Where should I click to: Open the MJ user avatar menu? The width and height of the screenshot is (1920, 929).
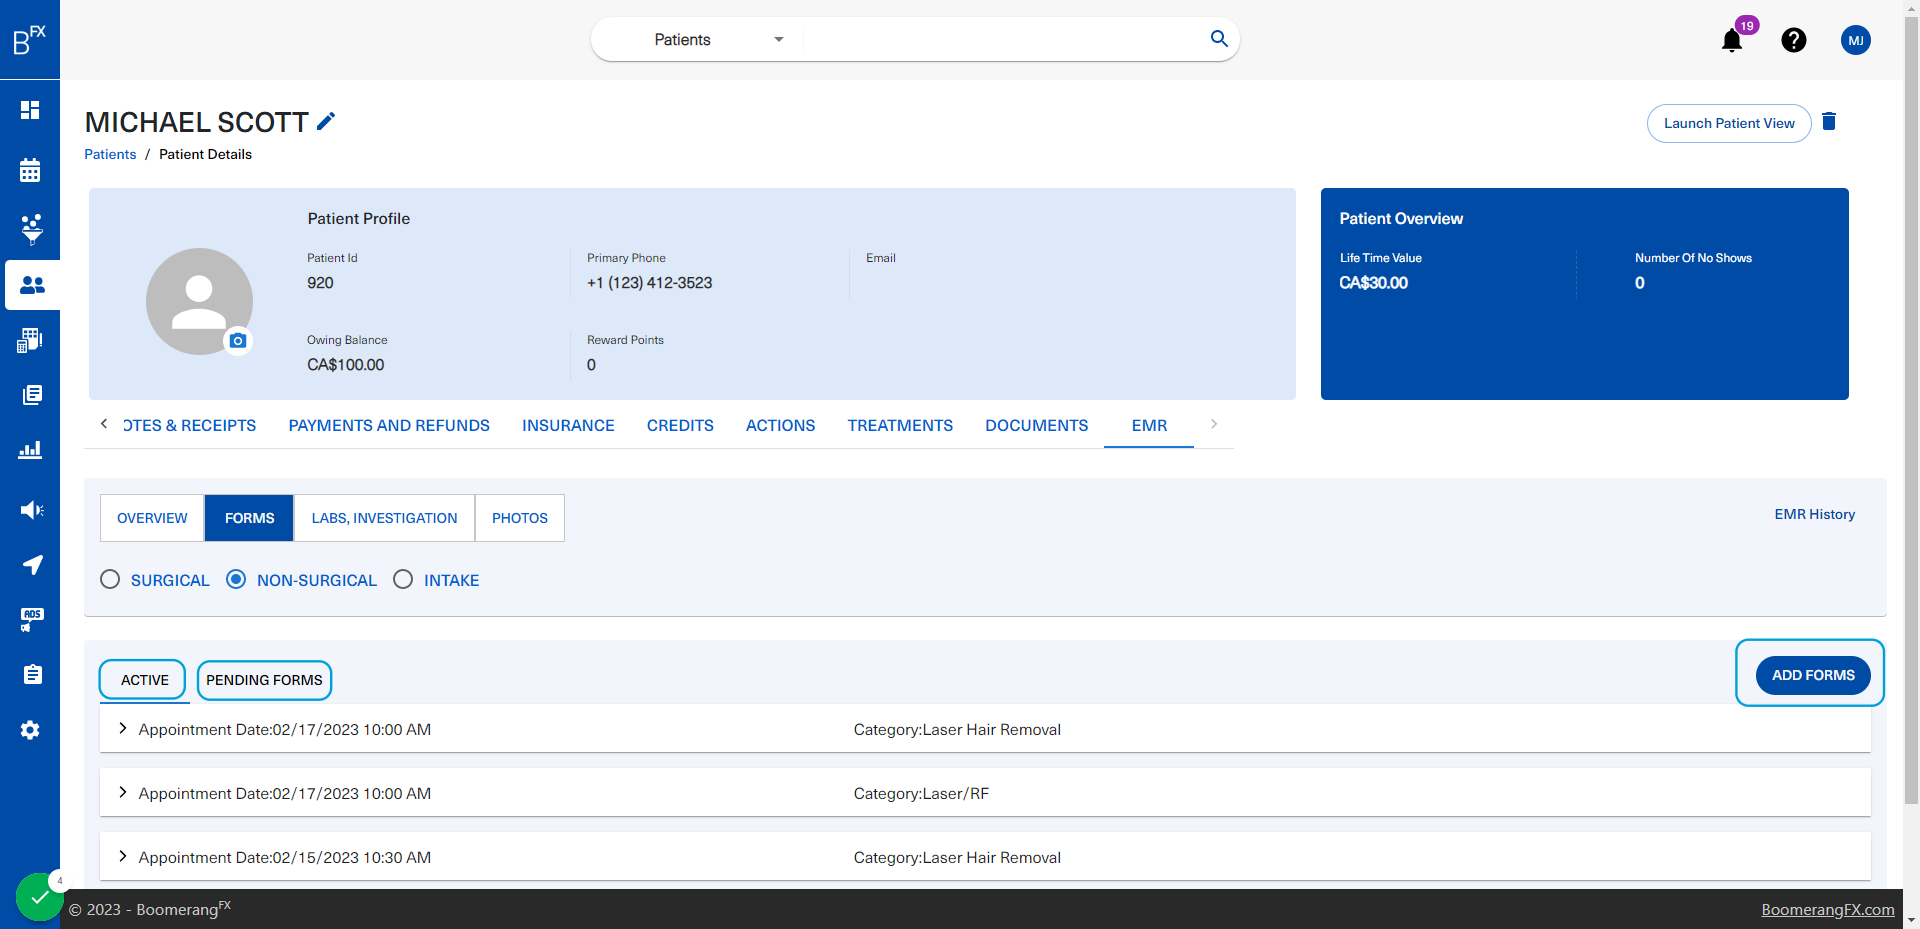(x=1856, y=40)
